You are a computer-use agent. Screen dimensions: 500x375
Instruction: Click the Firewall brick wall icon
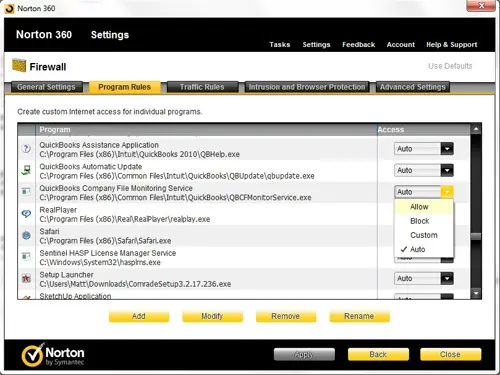(x=19, y=65)
